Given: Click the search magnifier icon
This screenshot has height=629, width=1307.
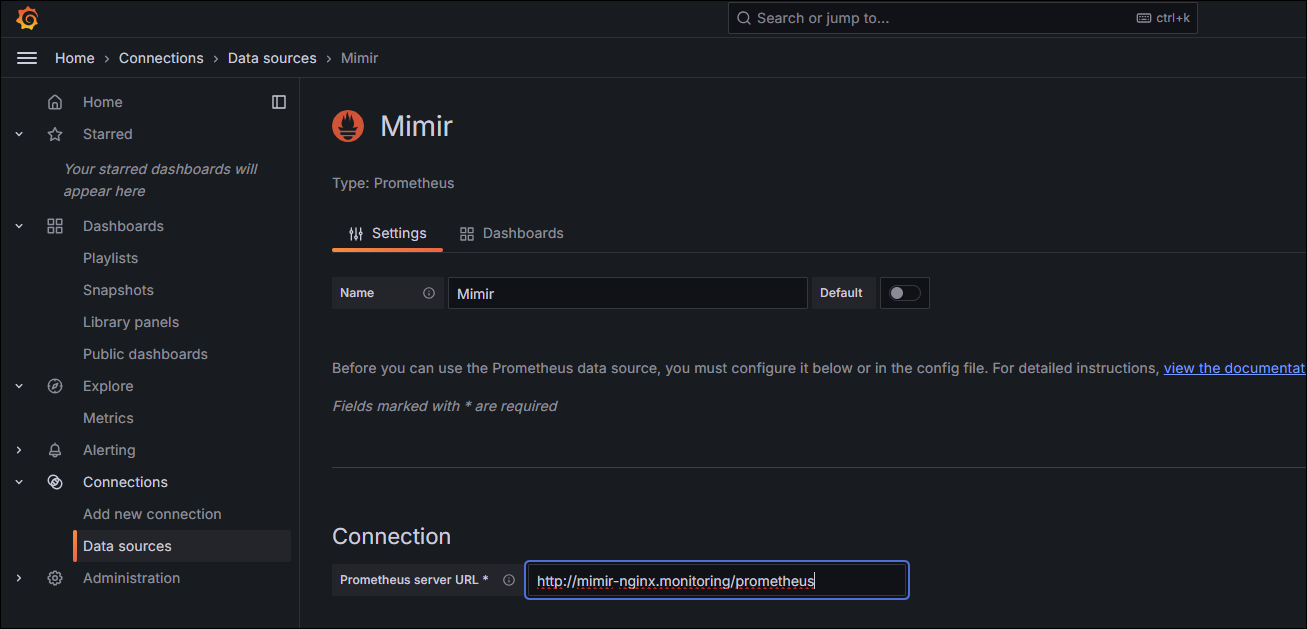Looking at the screenshot, I should 744,18.
